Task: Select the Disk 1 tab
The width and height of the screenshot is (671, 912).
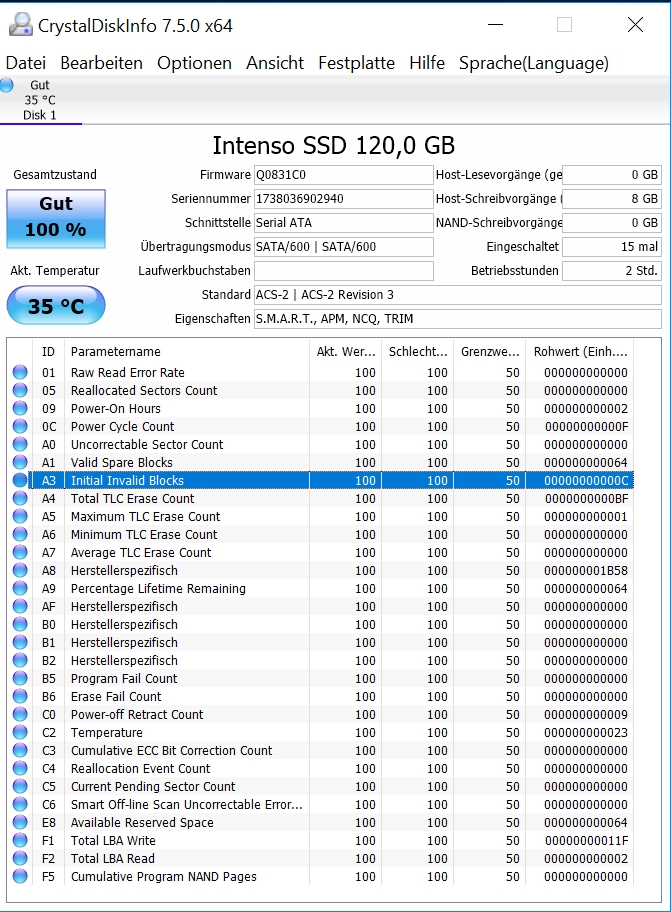Action: click(x=40, y=100)
